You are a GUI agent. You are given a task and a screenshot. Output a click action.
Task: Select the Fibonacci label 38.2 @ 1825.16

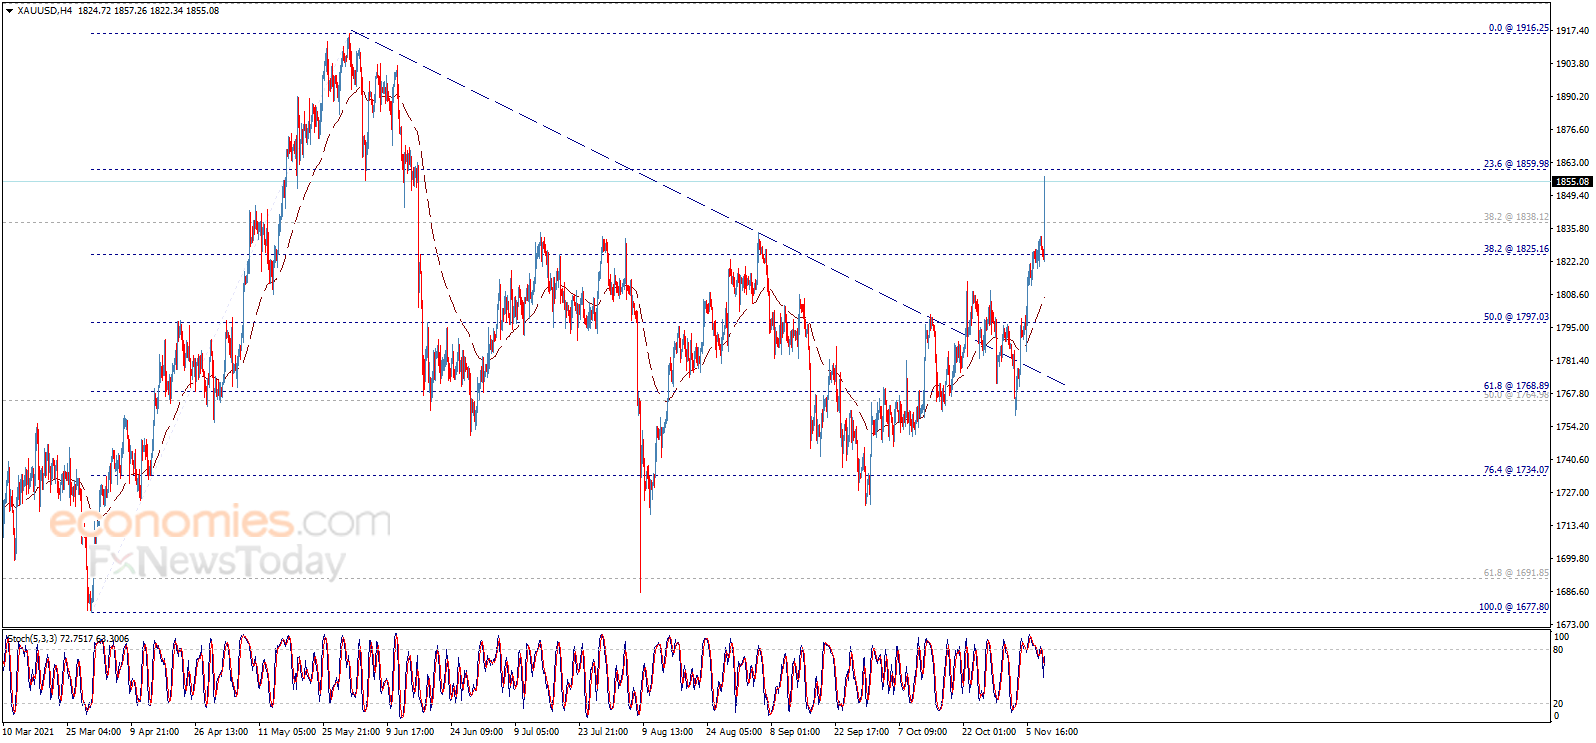click(1516, 249)
